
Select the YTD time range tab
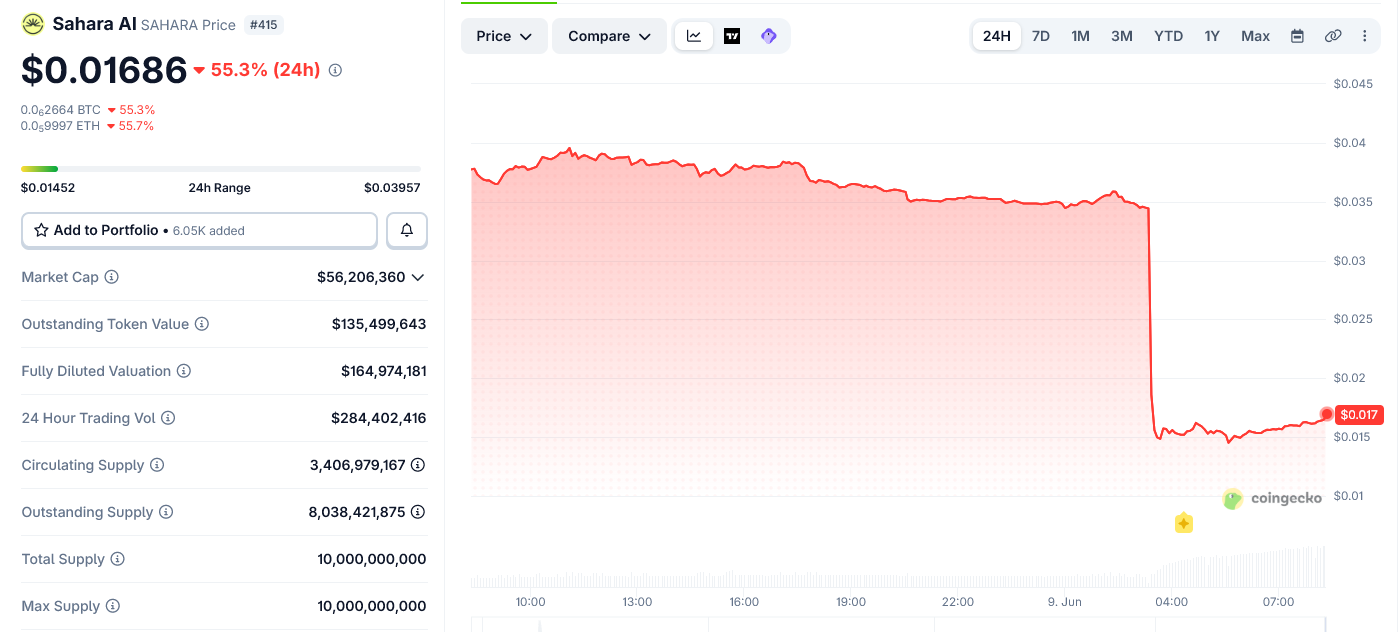coord(1168,36)
